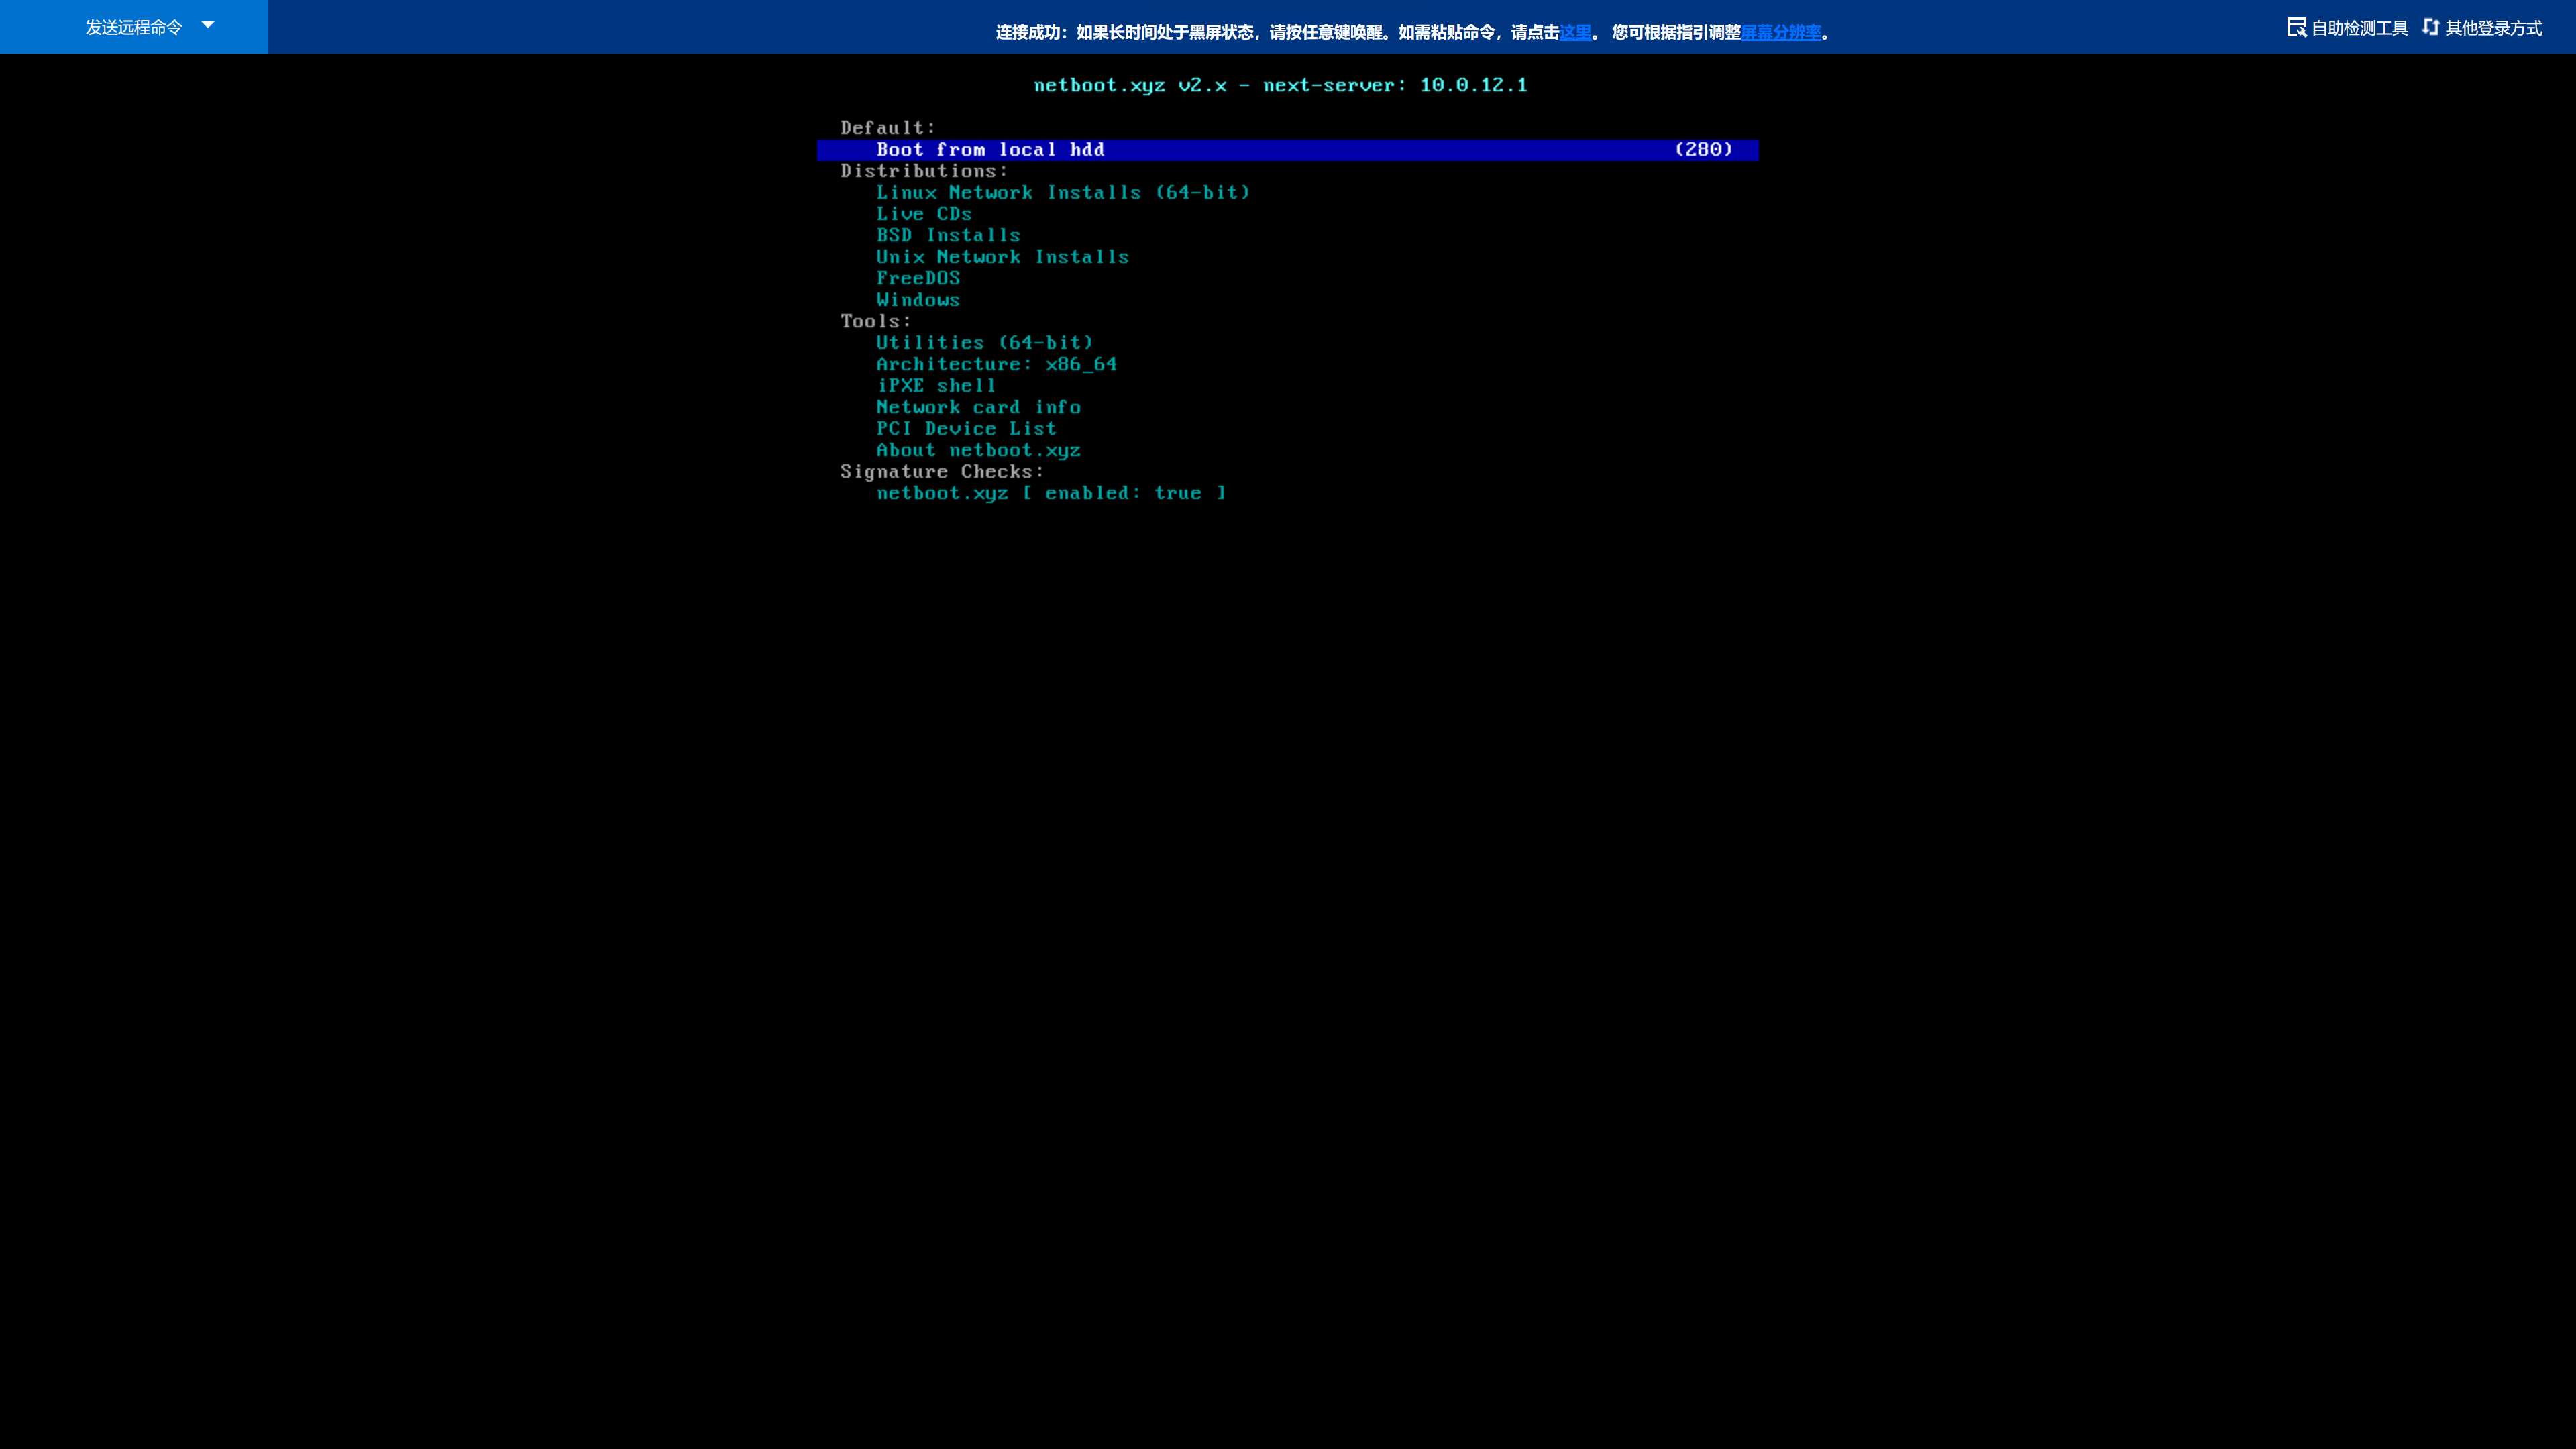Open the 屏幕分辨率 screen resolution link
Image resolution: width=2576 pixels, height=1449 pixels.
click(1781, 32)
